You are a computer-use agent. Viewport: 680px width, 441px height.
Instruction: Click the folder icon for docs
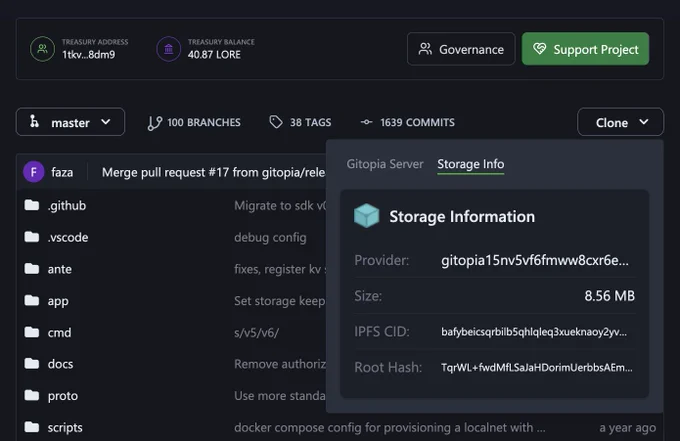pos(32,363)
